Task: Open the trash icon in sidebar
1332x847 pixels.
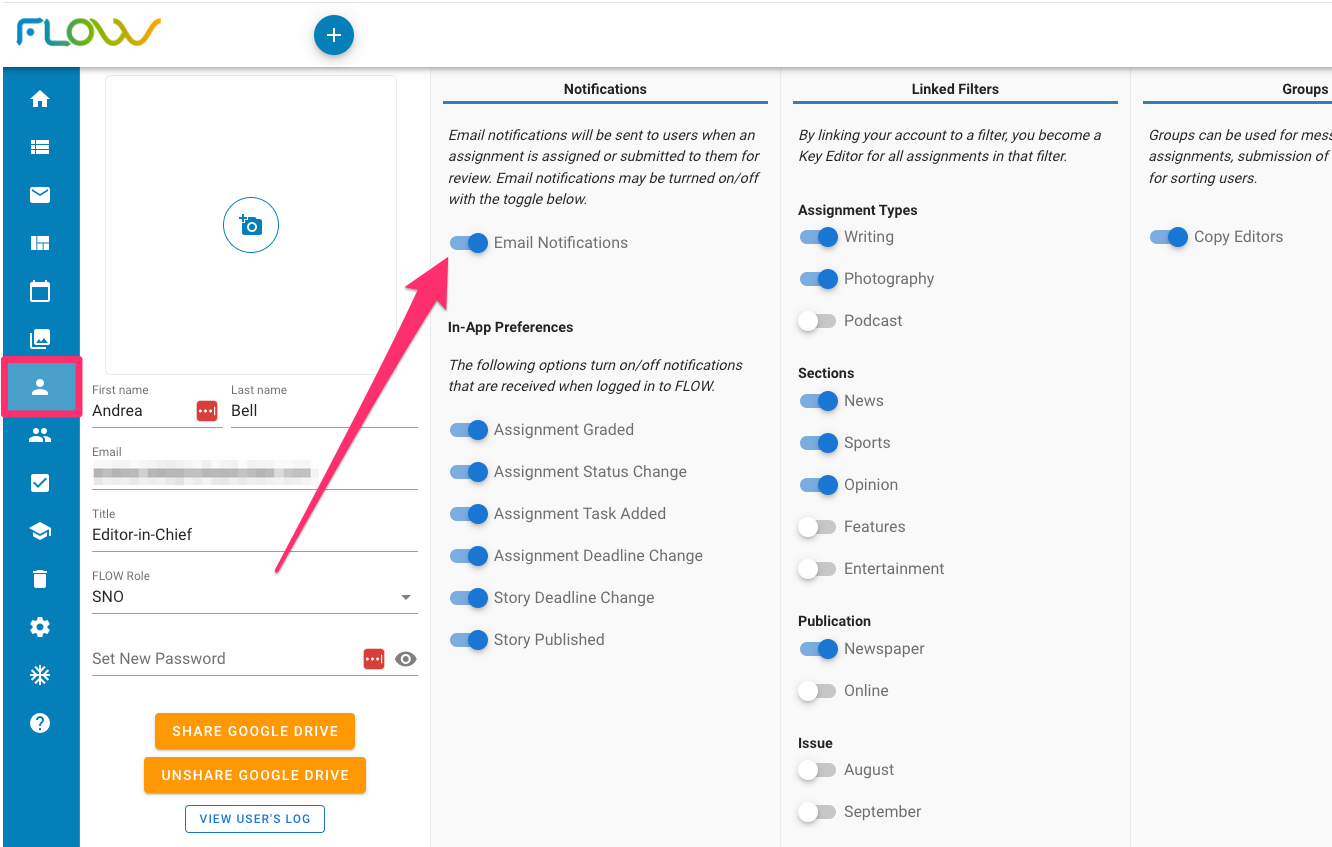Action: pyautogui.click(x=40, y=579)
